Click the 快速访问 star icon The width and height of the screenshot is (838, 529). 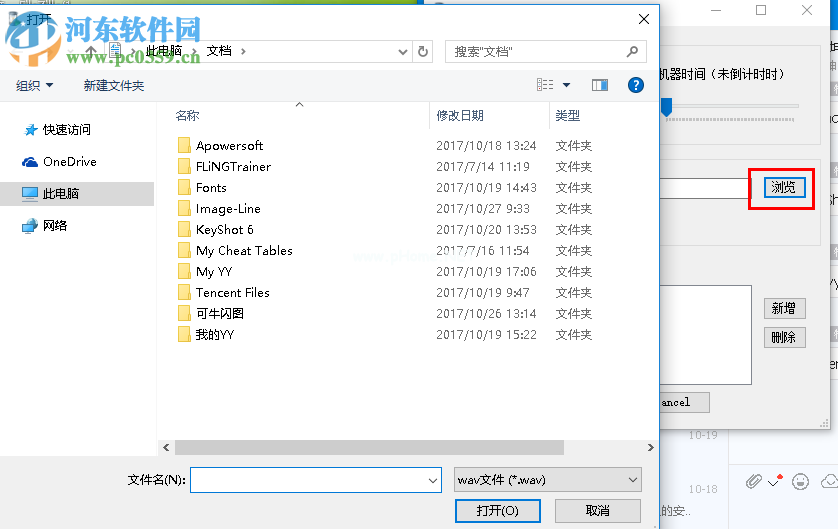[30, 130]
